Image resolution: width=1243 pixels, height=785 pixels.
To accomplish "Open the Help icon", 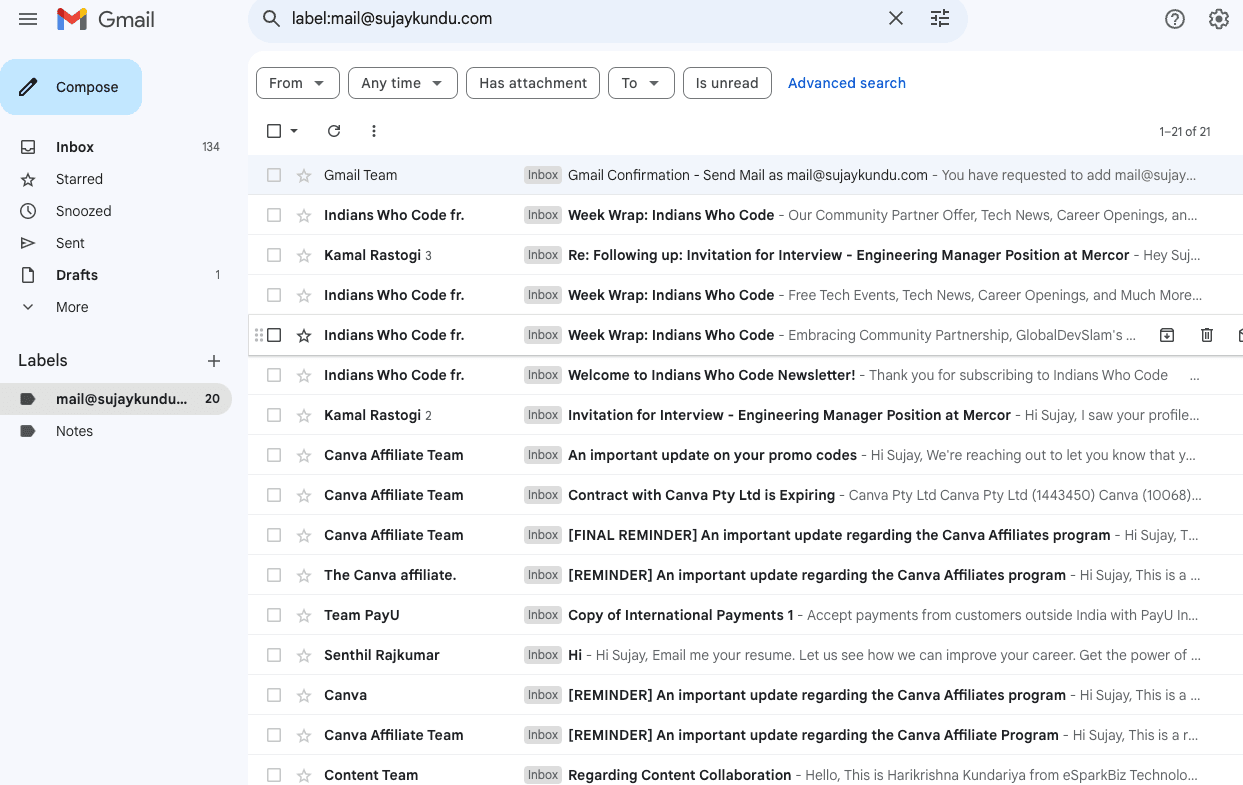I will tap(1175, 18).
